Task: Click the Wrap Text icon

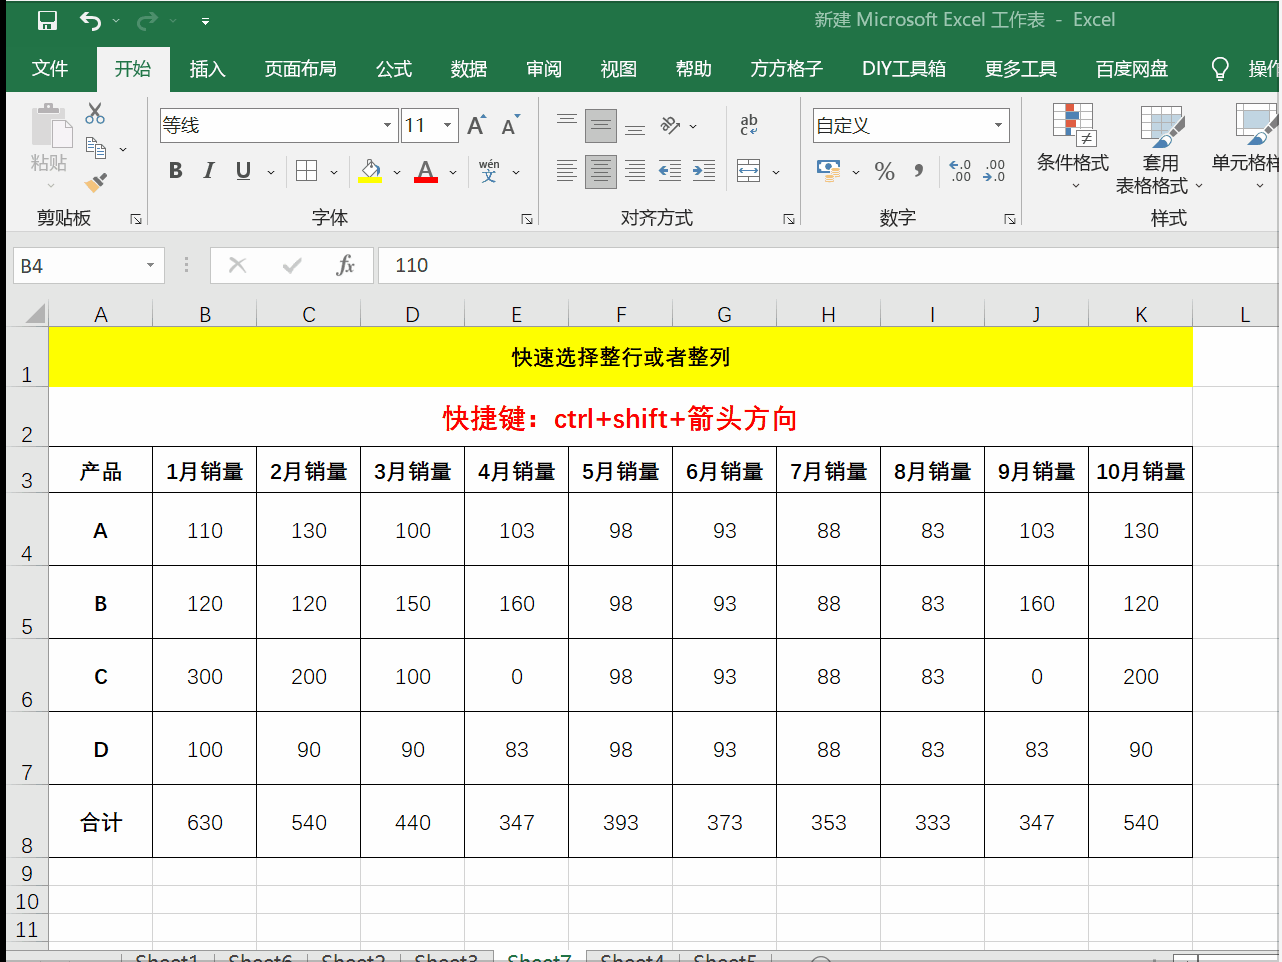Action: 749,125
